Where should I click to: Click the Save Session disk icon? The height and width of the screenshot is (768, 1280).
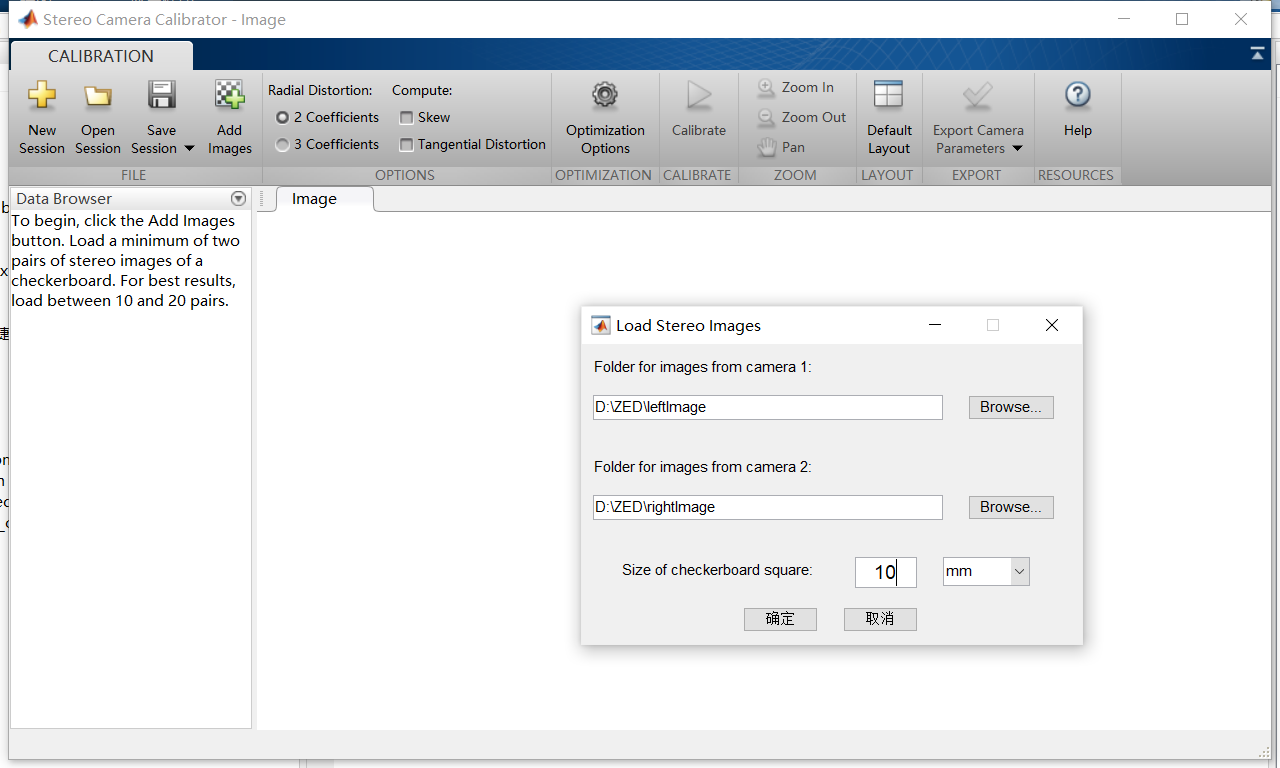pos(161,95)
